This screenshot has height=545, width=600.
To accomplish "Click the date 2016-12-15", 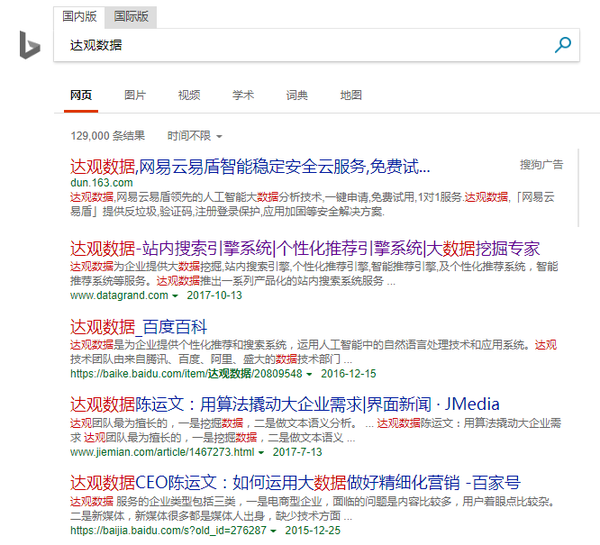I will [348, 374].
